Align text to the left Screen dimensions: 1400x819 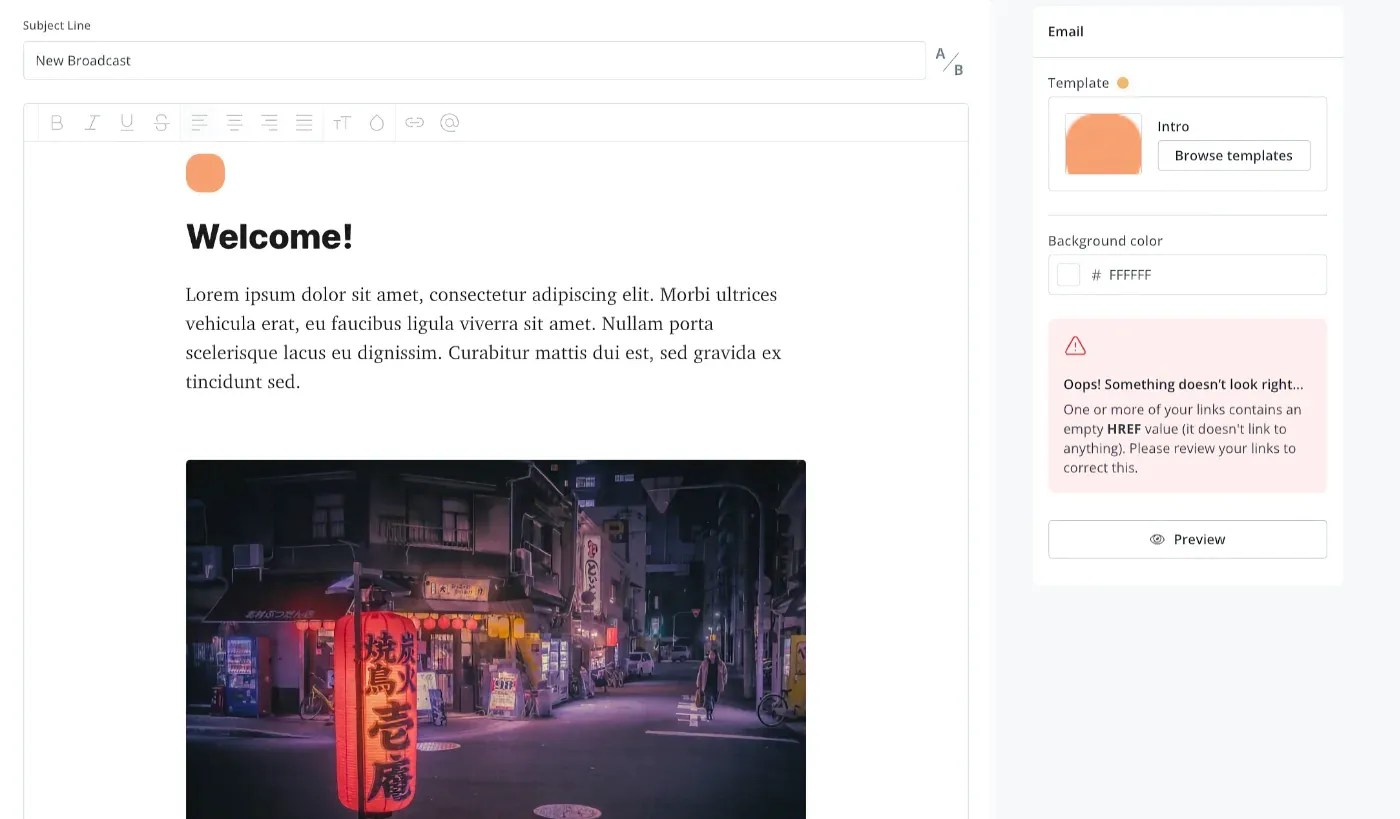point(200,122)
